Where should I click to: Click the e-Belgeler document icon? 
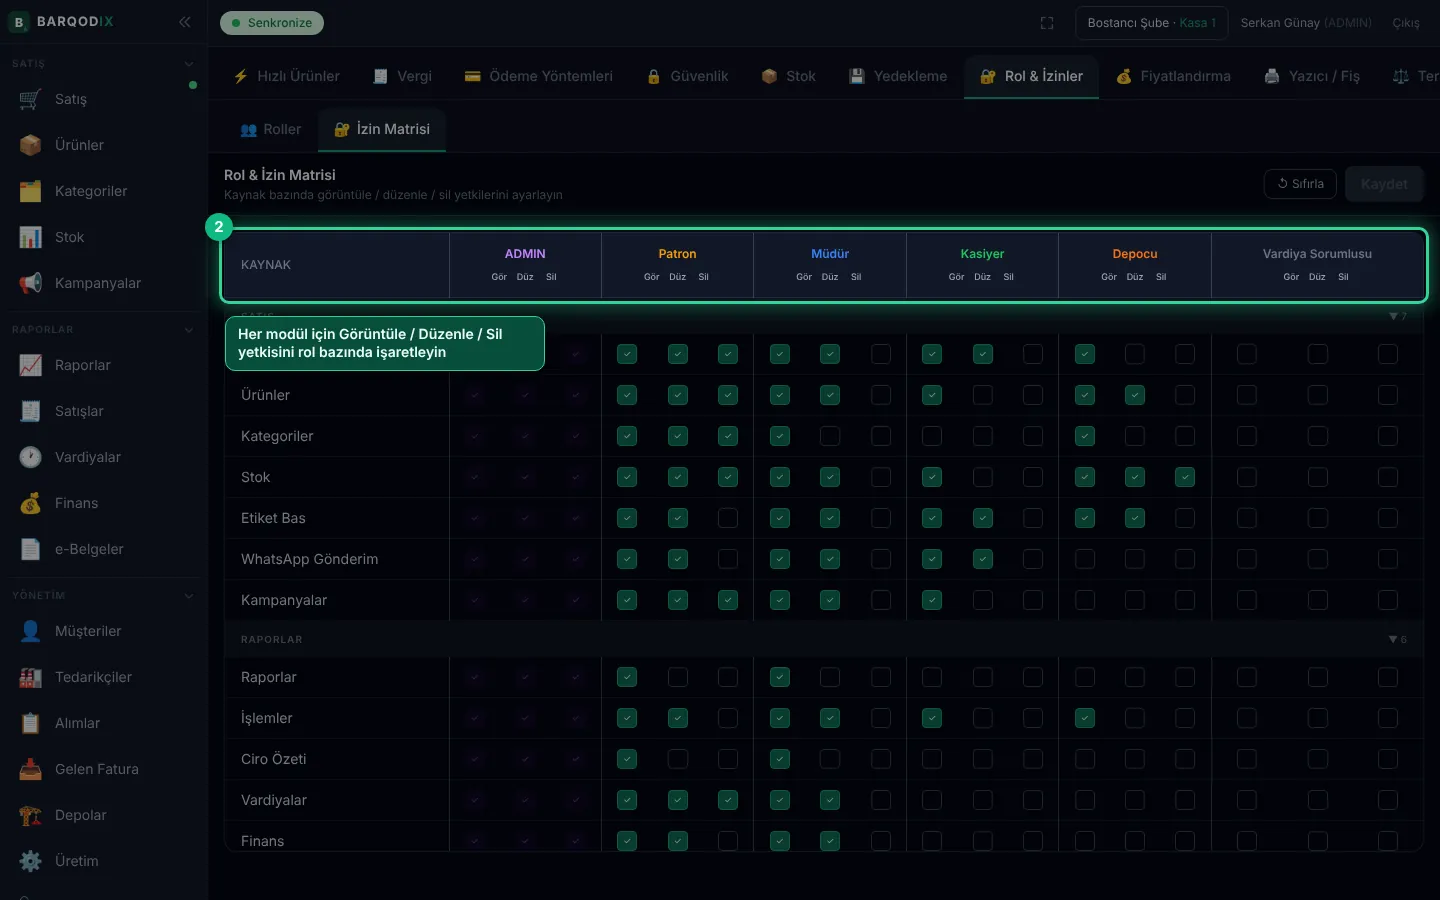pos(31,549)
